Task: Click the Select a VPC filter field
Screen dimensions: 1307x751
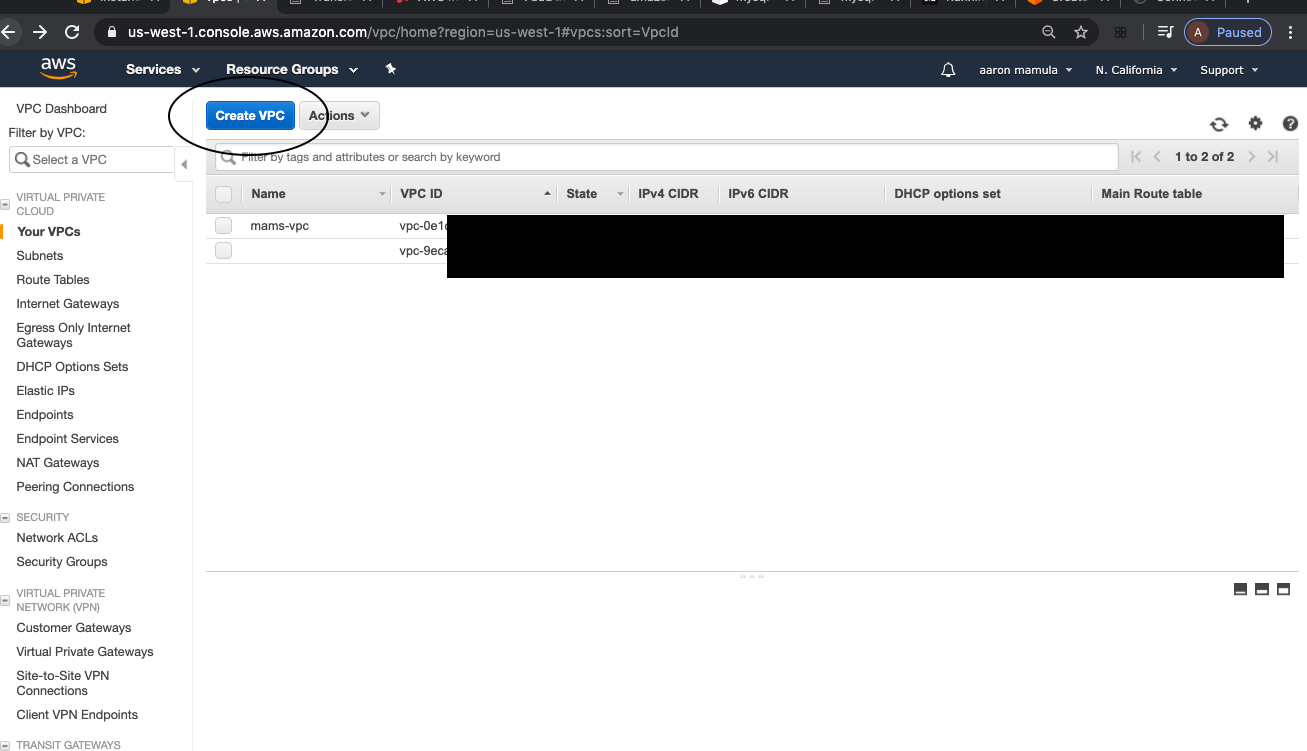Action: (92, 160)
